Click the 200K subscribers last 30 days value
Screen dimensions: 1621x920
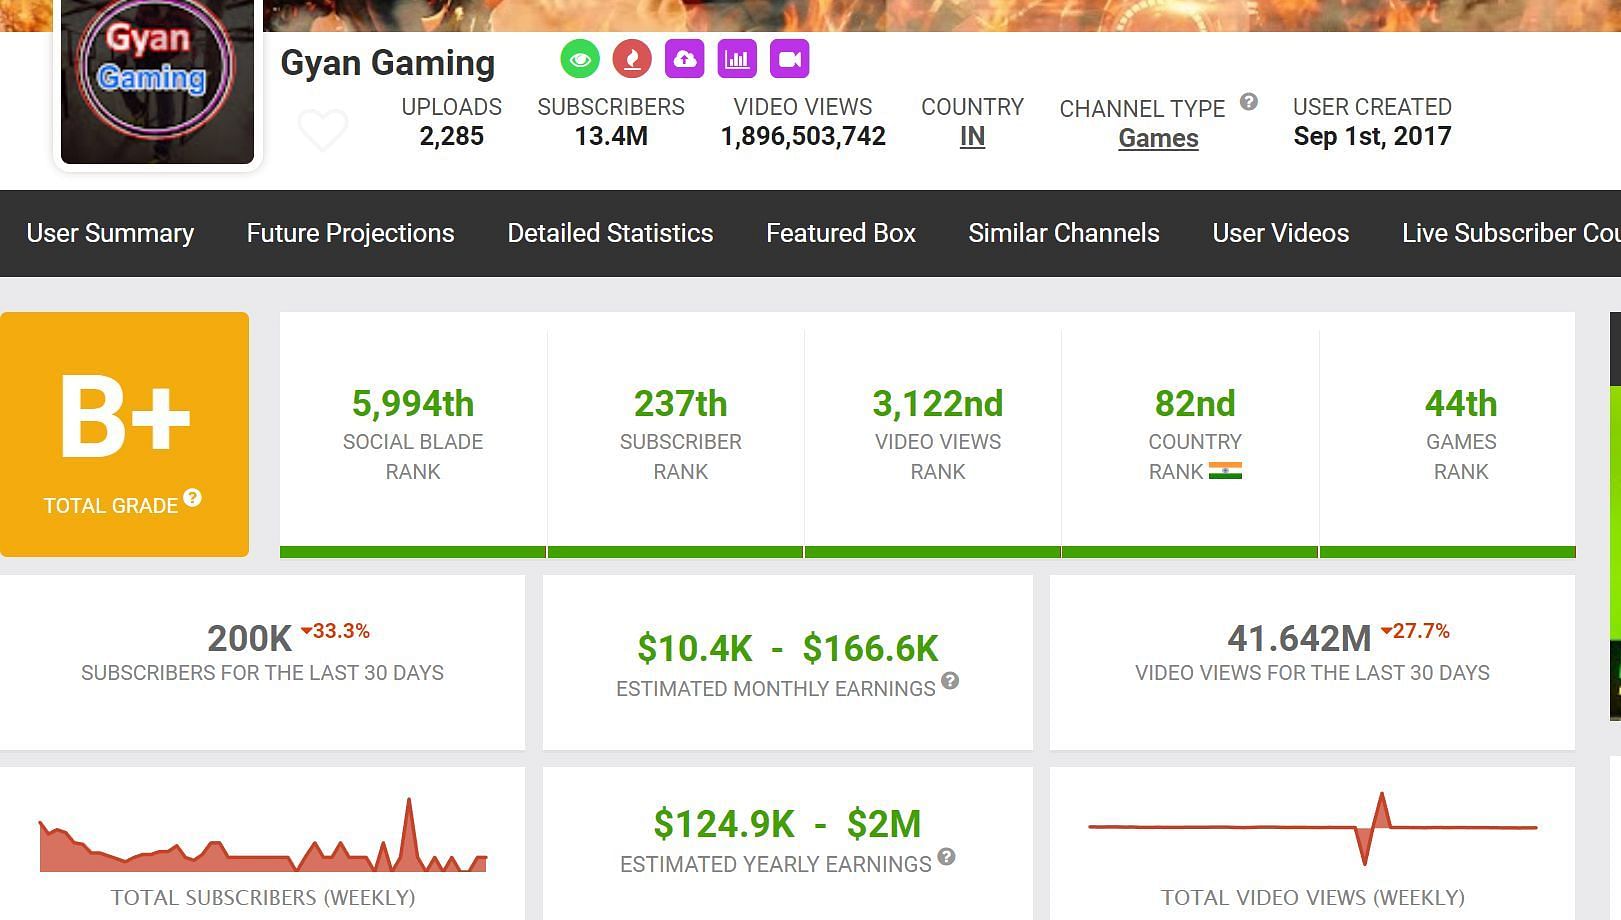pyautogui.click(x=249, y=638)
